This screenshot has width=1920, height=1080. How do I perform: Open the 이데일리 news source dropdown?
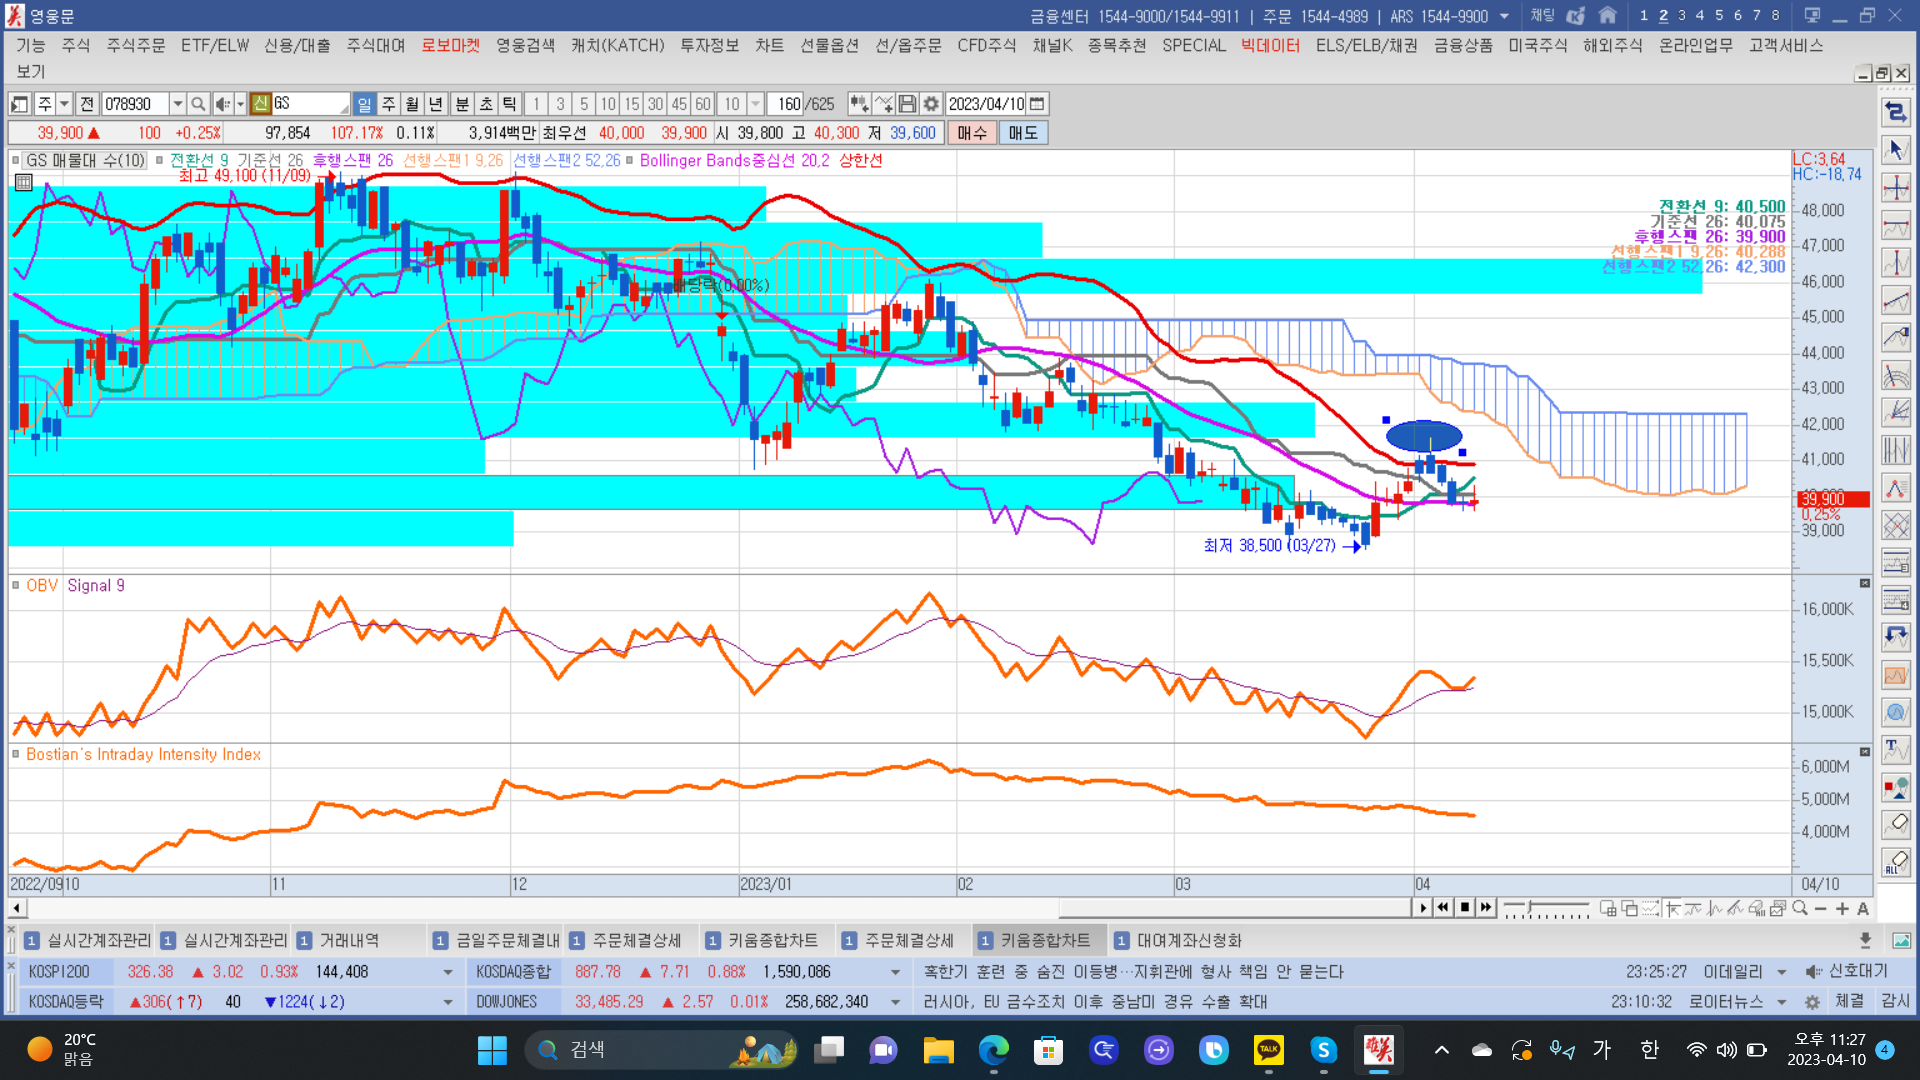[x=1781, y=972]
